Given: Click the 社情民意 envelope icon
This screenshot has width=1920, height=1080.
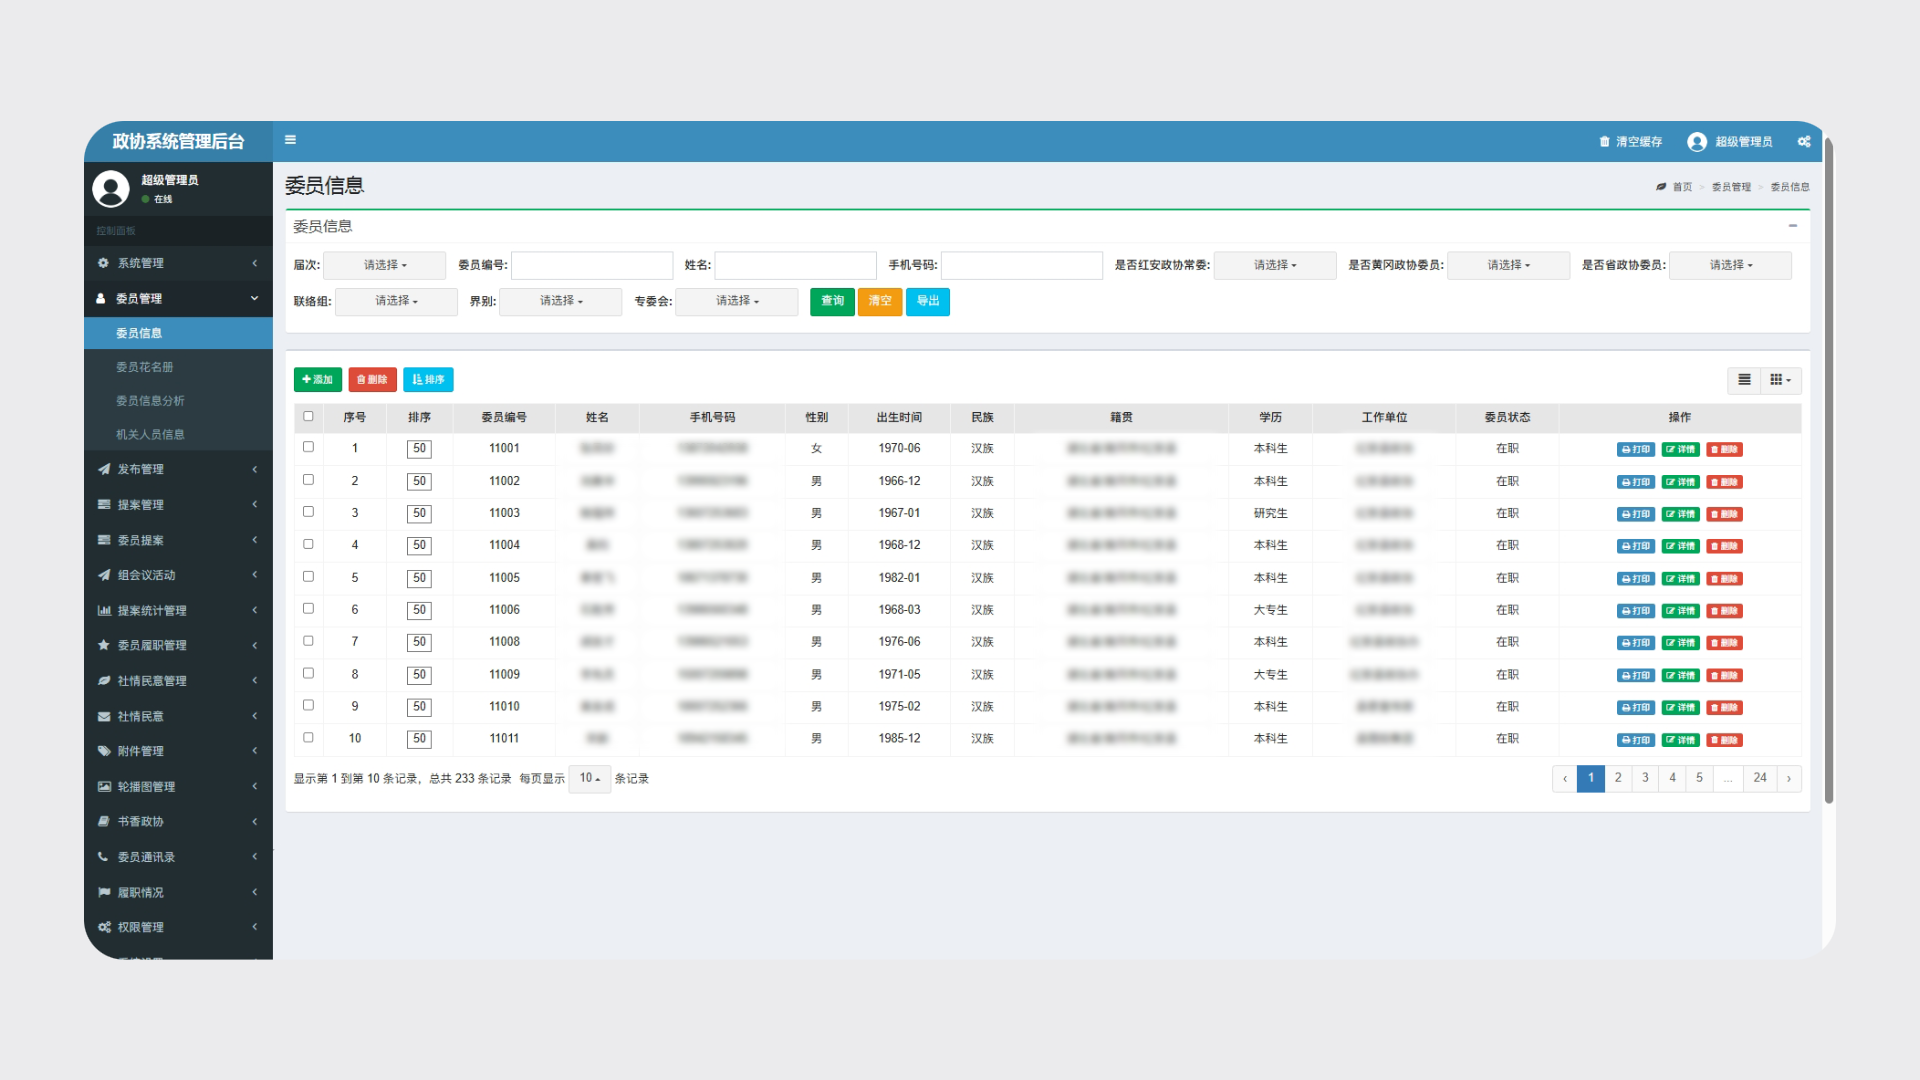Looking at the screenshot, I should 104,716.
